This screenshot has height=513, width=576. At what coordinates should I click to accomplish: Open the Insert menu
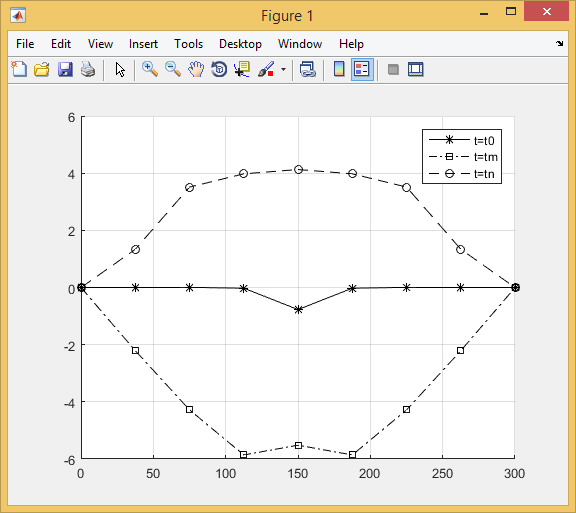click(143, 44)
